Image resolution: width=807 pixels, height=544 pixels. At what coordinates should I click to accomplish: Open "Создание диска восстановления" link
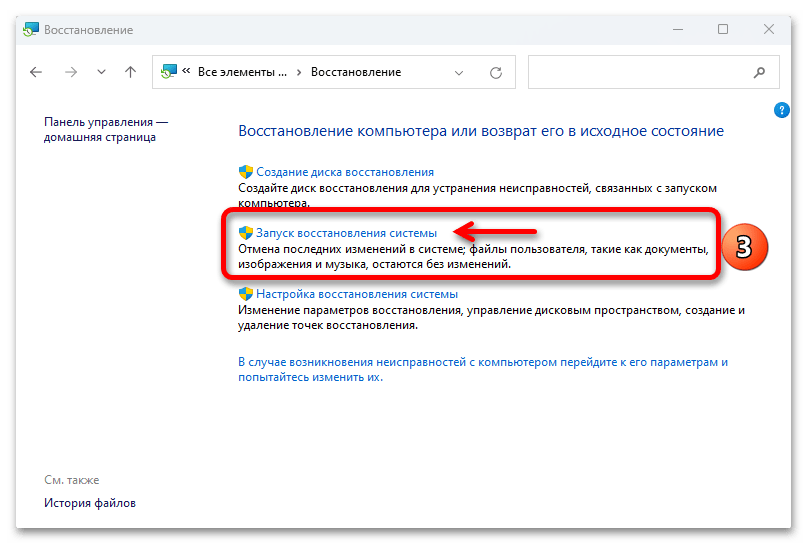[x=345, y=172]
